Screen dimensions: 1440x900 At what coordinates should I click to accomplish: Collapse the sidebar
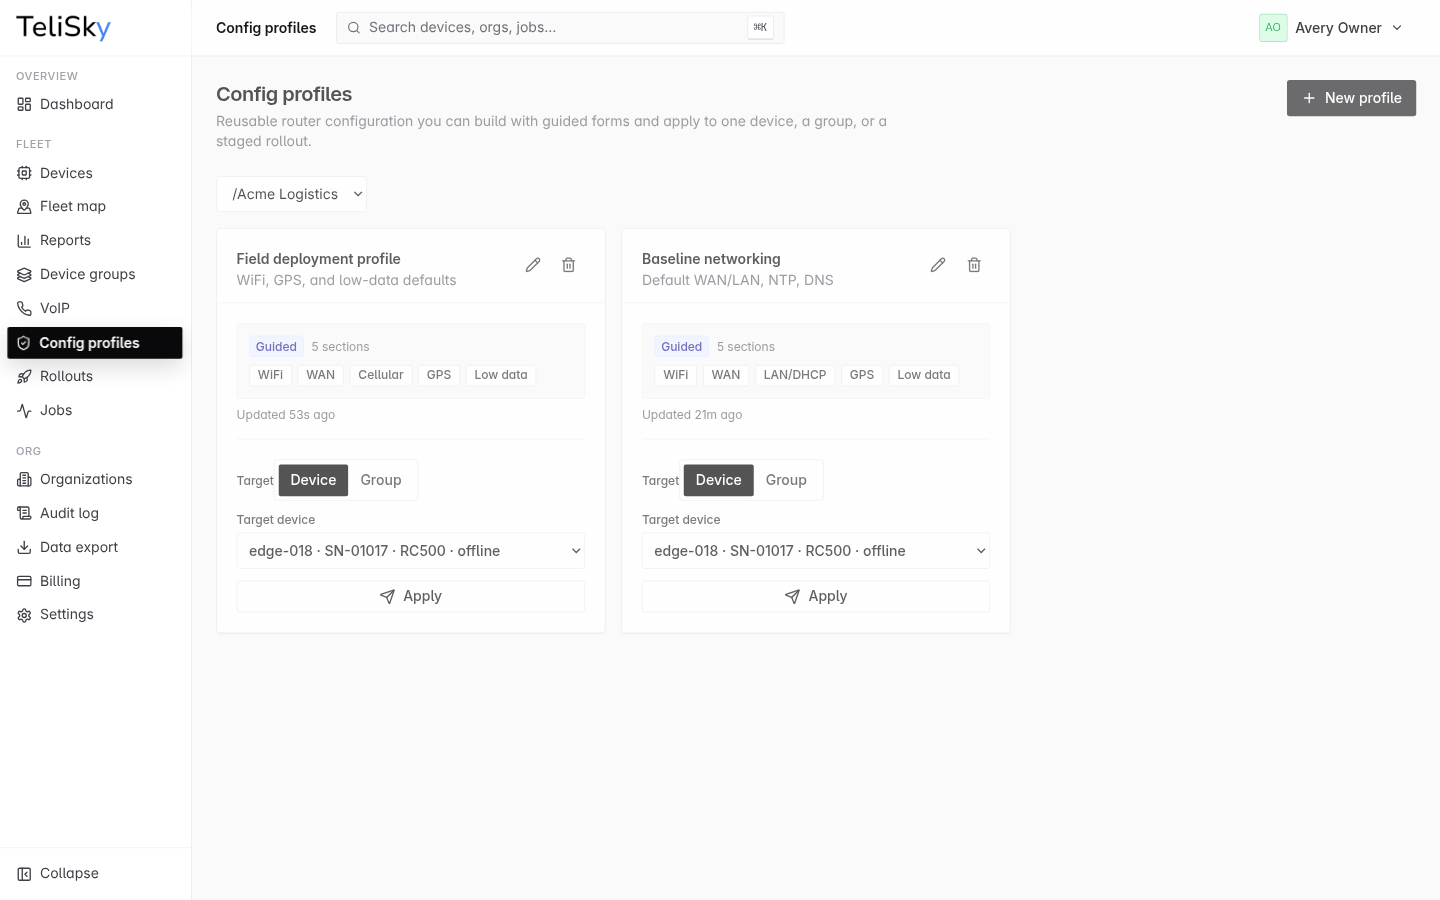[95, 873]
